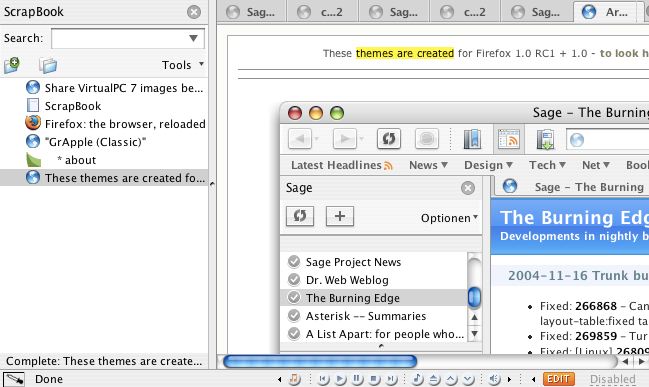The width and height of the screenshot is (649, 387).
Task: Click the red close light in Sage window
Action: 295,113
